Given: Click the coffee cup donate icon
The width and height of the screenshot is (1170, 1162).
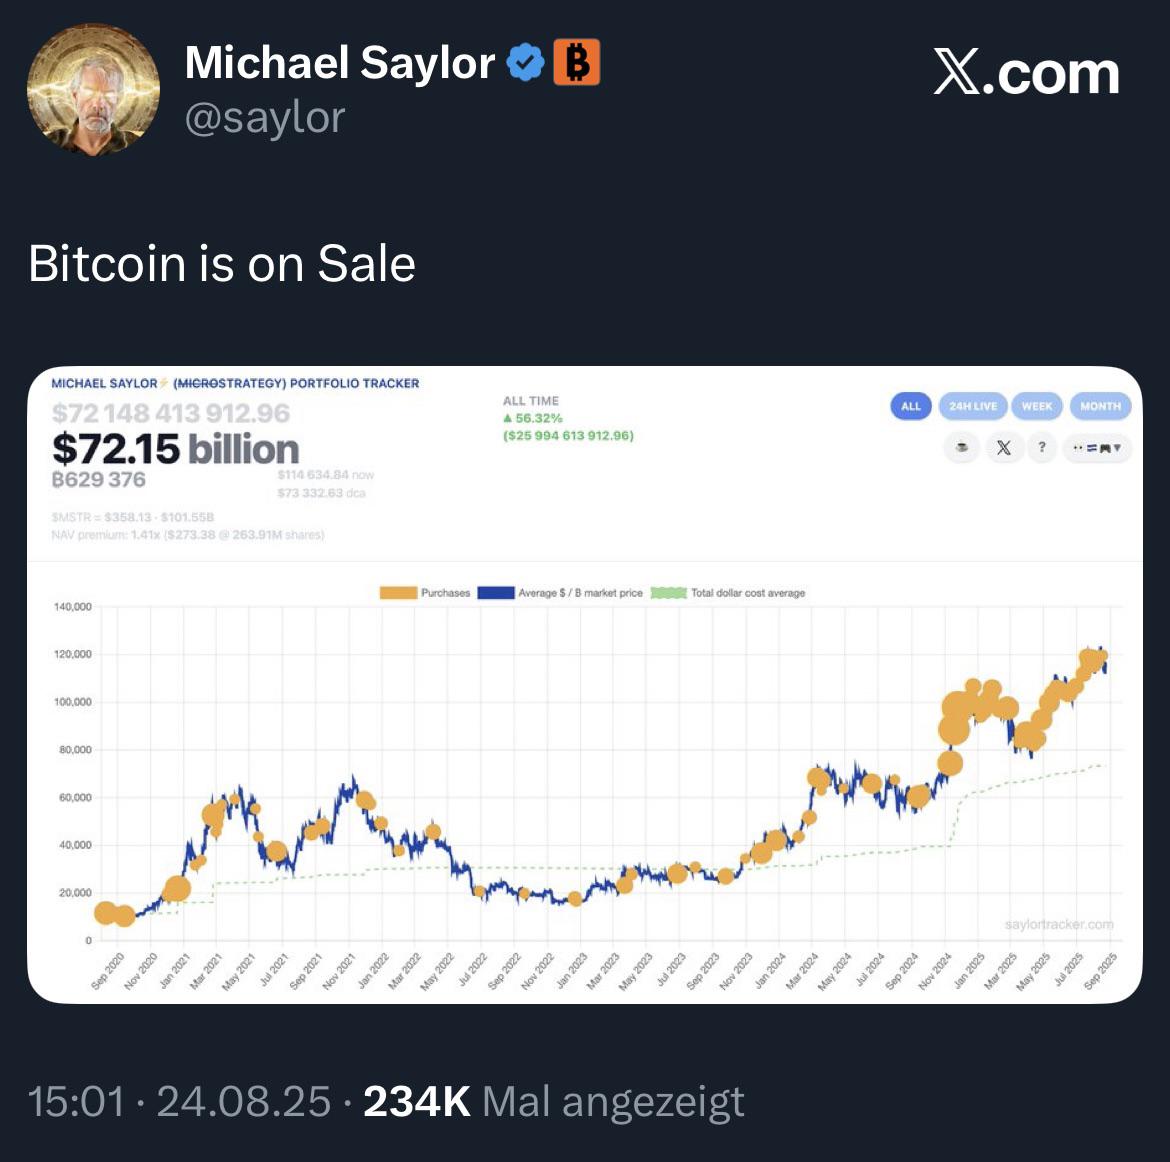Looking at the screenshot, I should (x=962, y=448).
